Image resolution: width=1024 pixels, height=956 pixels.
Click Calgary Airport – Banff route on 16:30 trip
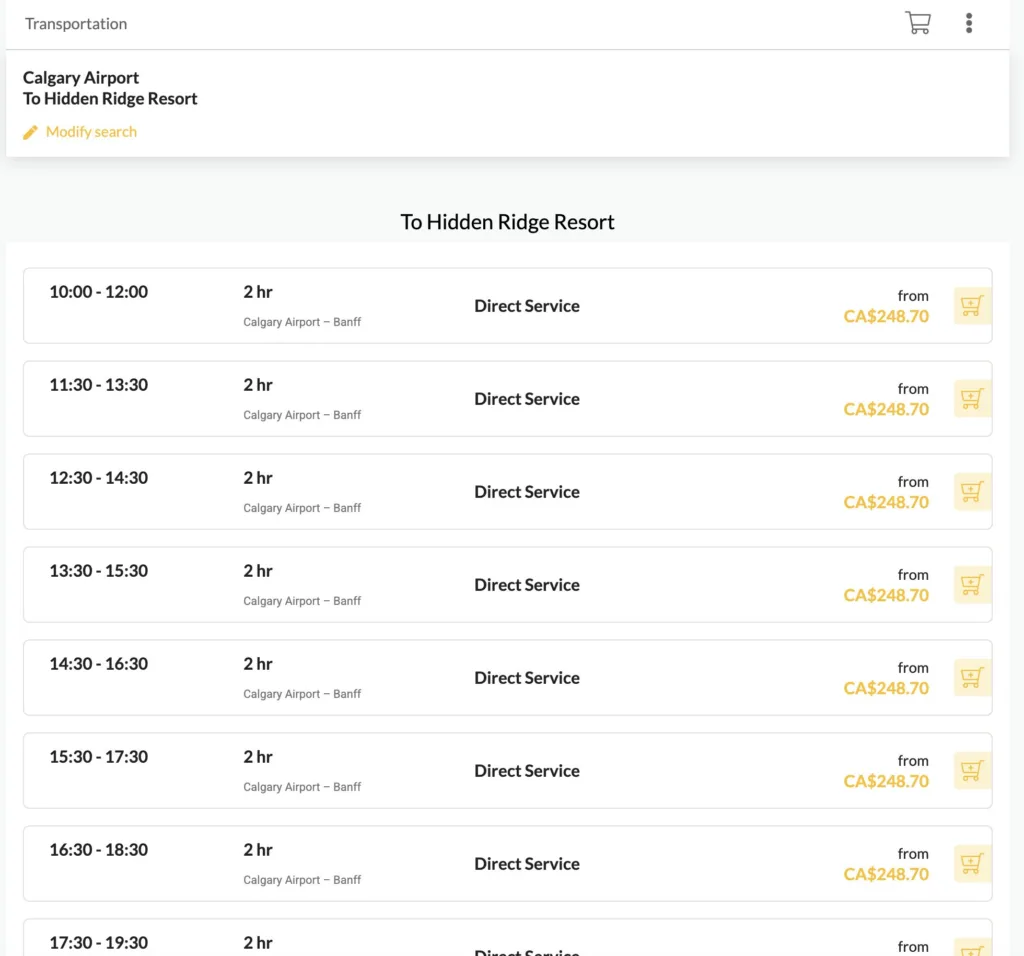[x=302, y=880]
